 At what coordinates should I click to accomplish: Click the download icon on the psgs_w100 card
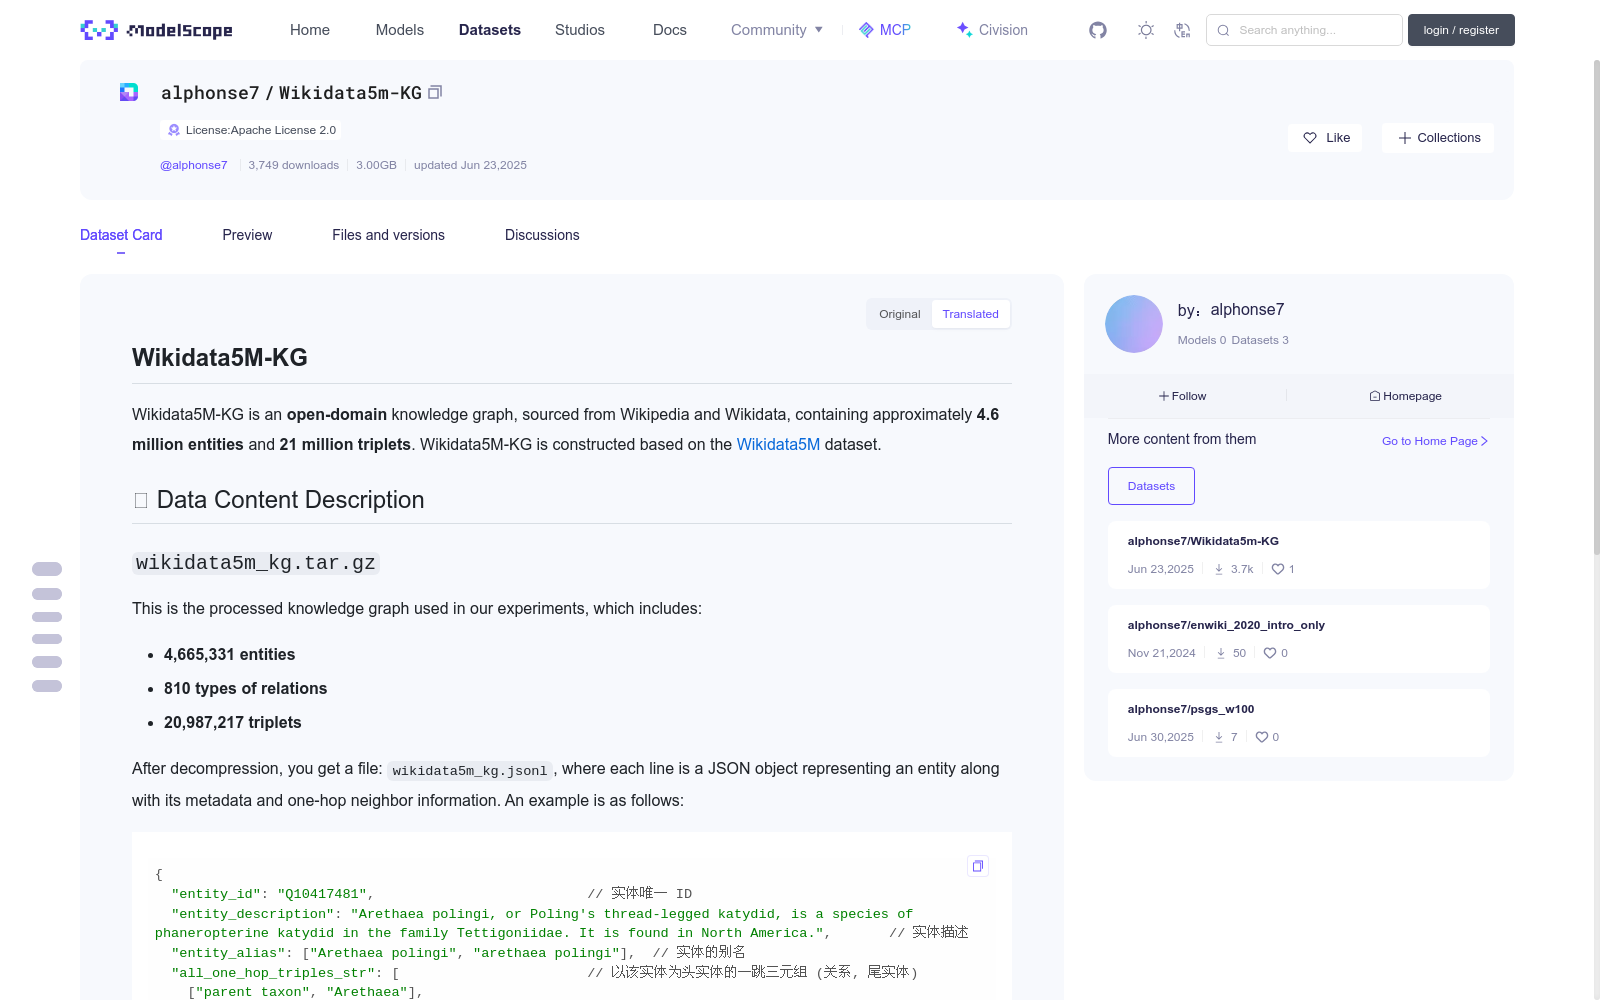coord(1219,737)
